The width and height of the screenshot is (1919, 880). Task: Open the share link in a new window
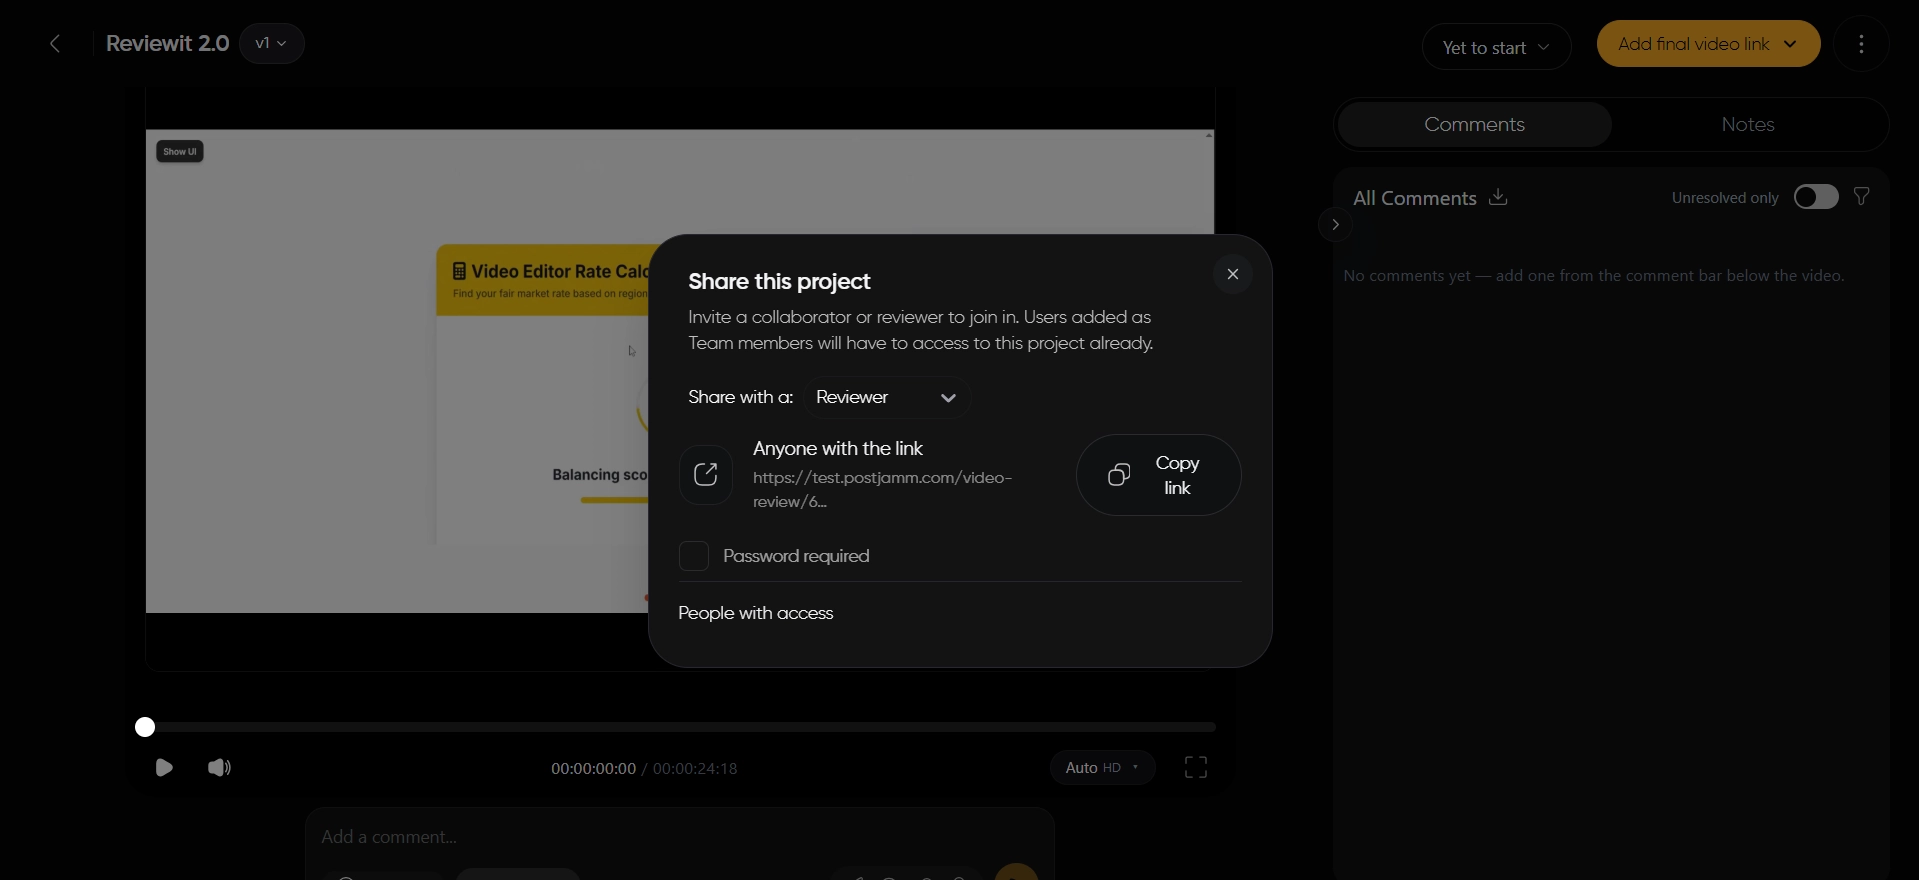pos(706,475)
